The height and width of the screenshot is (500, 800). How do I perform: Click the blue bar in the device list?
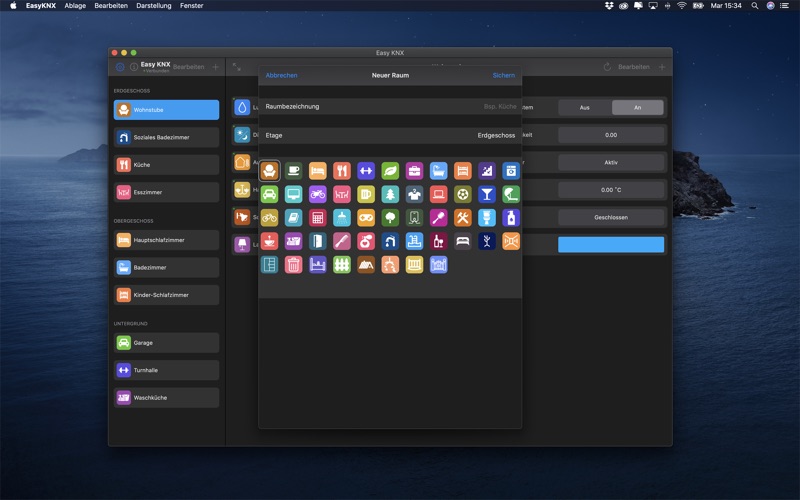611,244
